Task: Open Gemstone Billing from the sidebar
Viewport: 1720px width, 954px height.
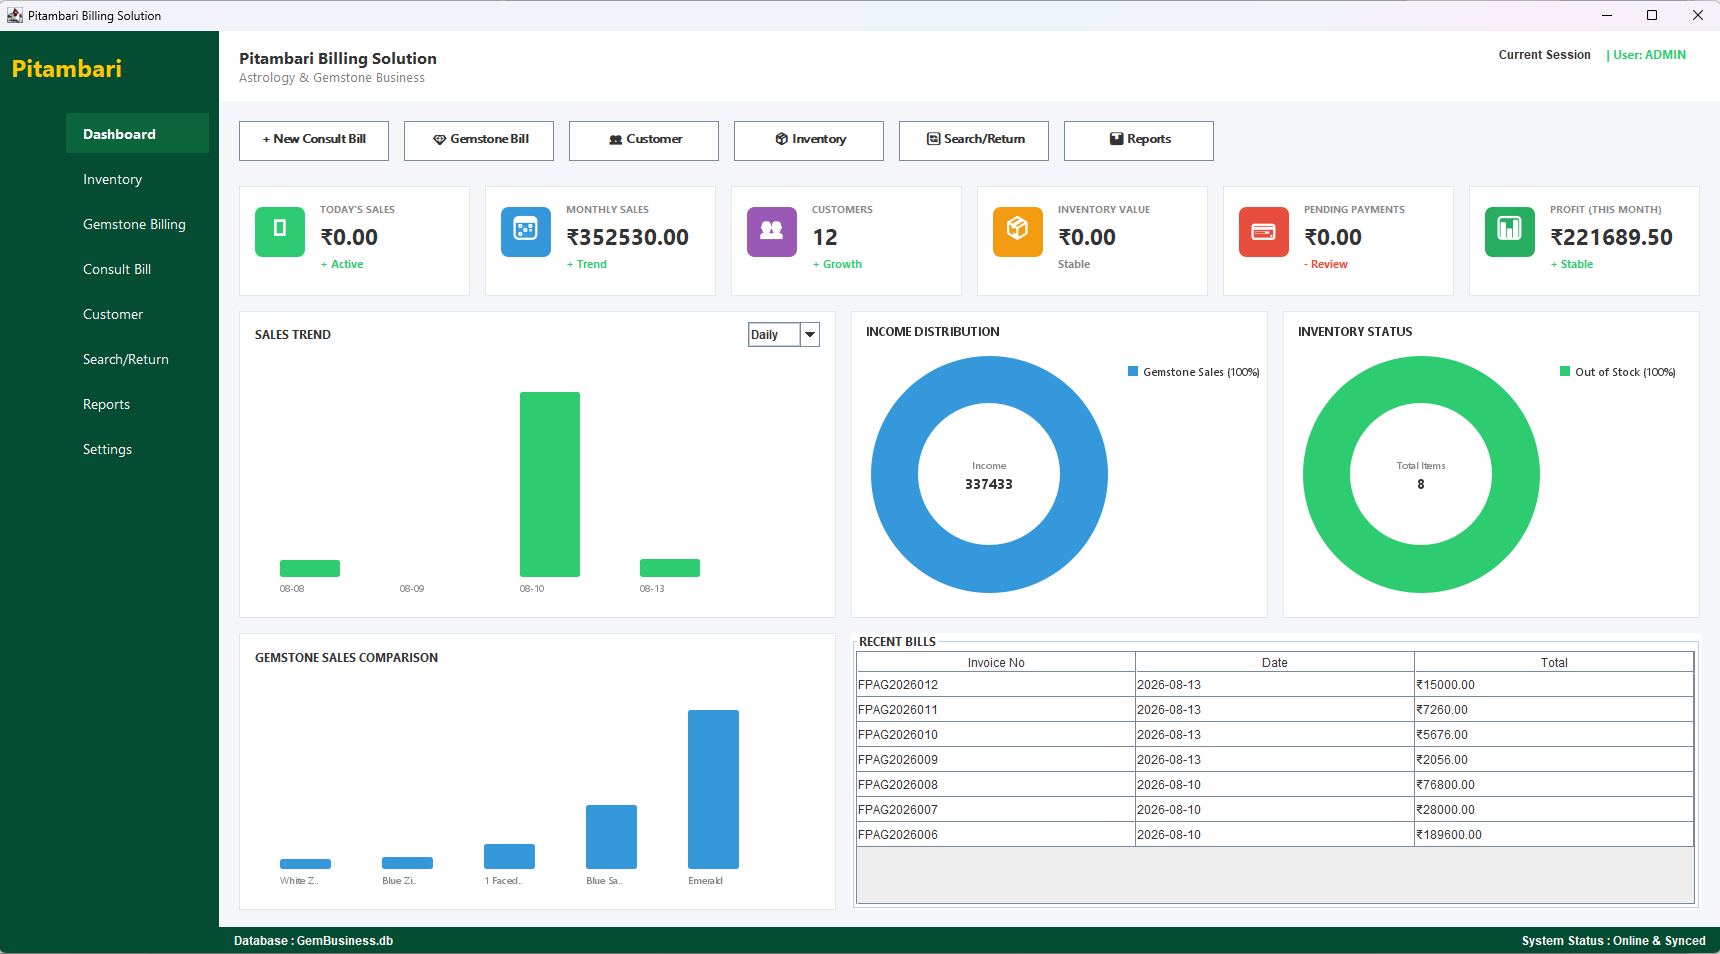Action: coord(134,224)
